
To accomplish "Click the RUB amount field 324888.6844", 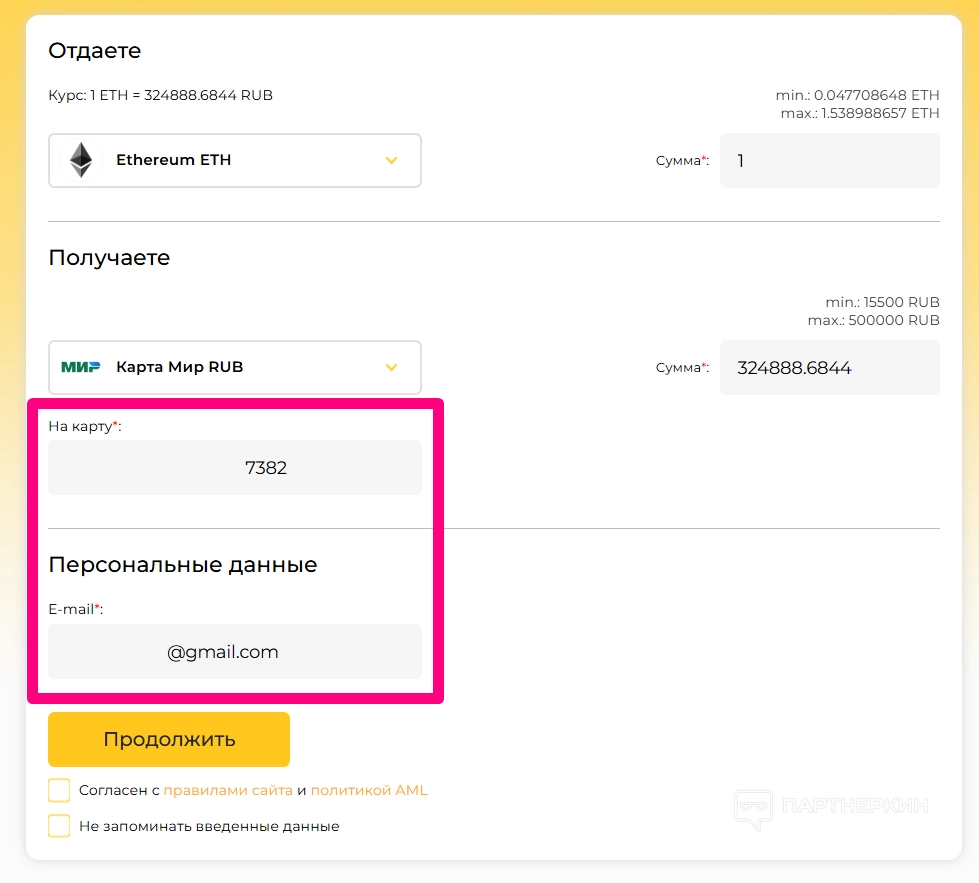I will tap(829, 367).
